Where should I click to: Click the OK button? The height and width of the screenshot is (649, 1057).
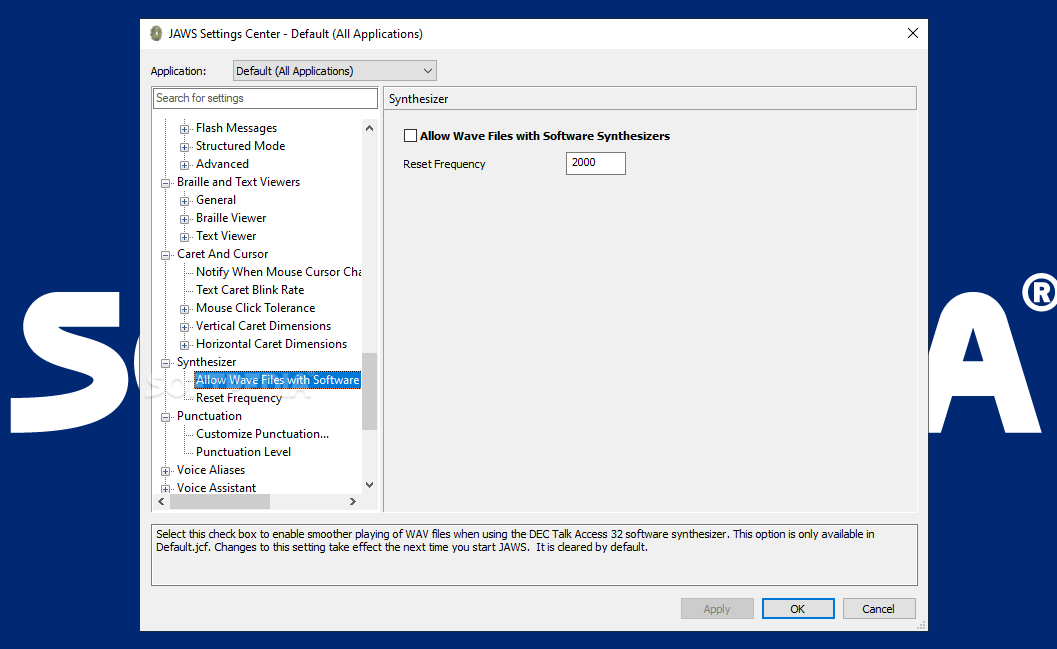(798, 609)
